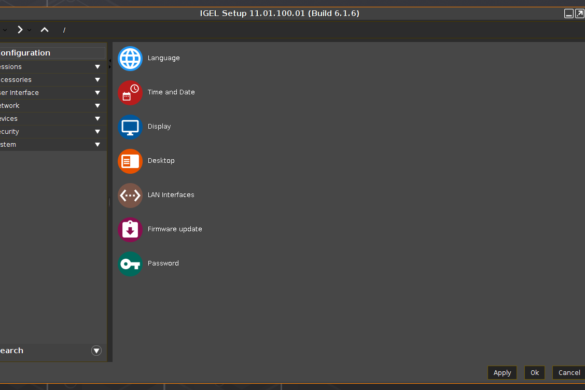Expand the Sessions tree arrow
The height and width of the screenshot is (390, 585).
pos(97,67)
